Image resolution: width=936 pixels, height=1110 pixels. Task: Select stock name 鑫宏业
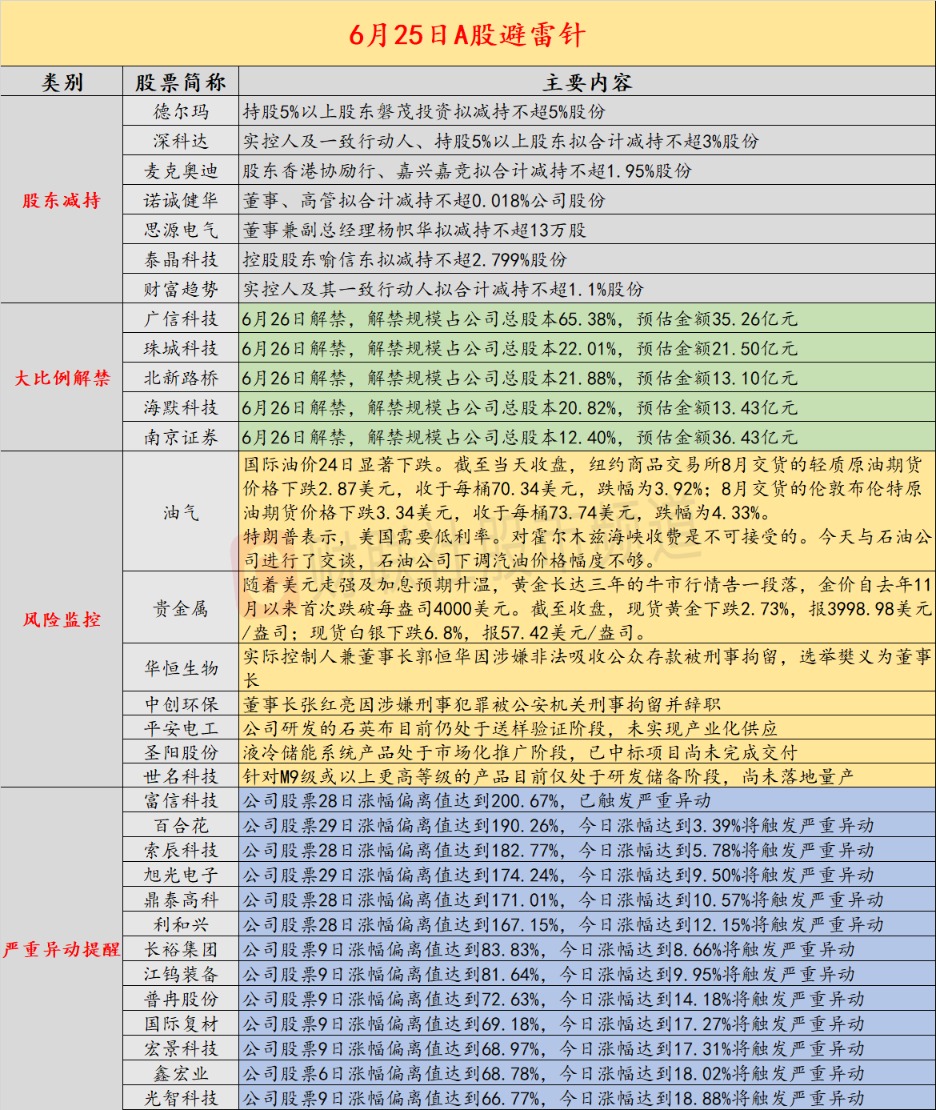tap(181, 1073)
